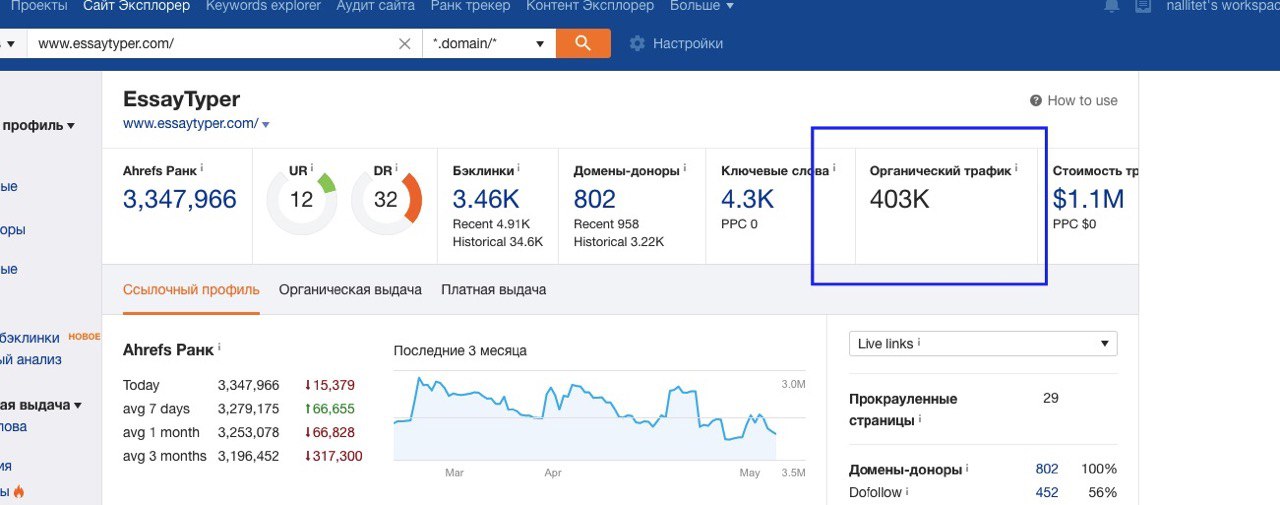Show the Dofollow info tooltip icon
The height and width of the screenshot is (505, 1280).
(x=908, y=492)
